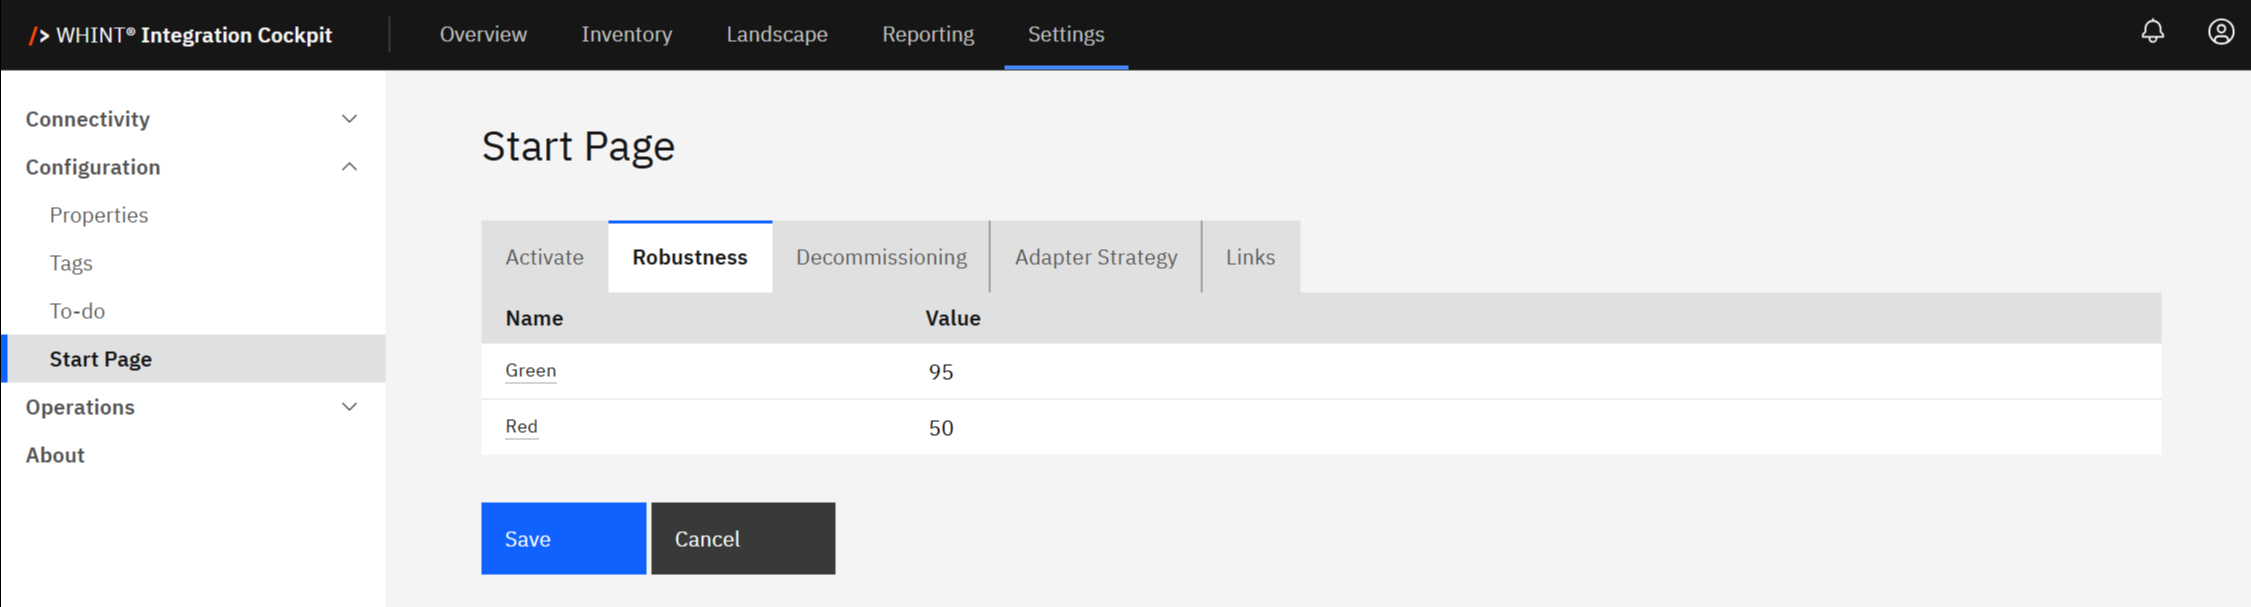Open the Landscape menu
The width and height of the screenshot is (2251, 607).
tap(776, 34)
